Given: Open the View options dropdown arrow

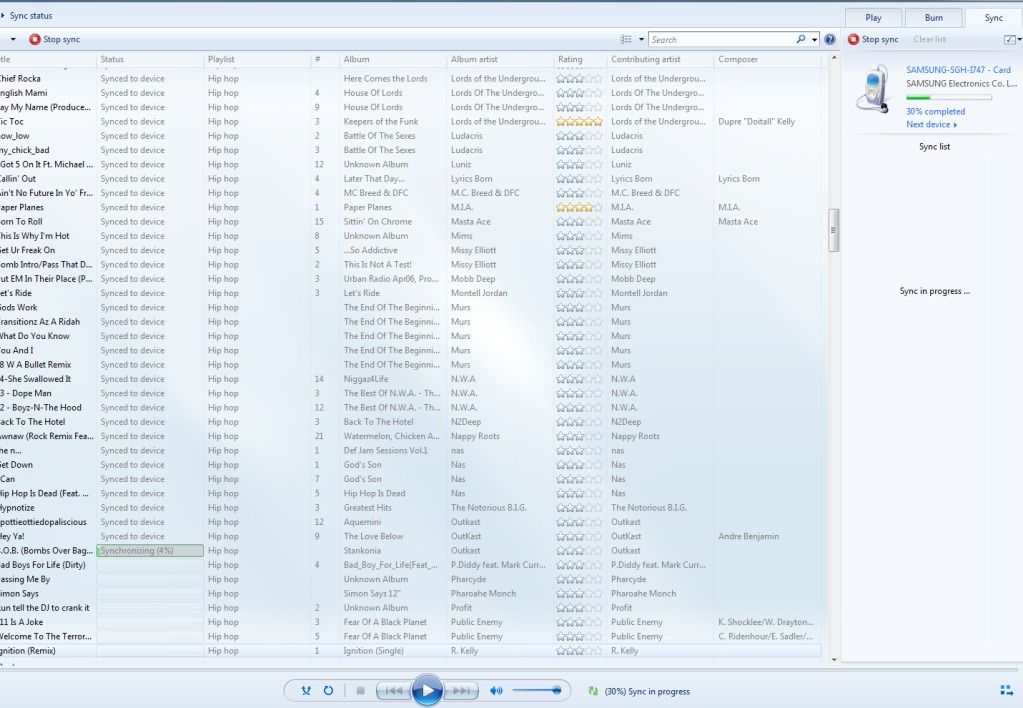Looking at the screenshot, I should (x=641, y=39).
